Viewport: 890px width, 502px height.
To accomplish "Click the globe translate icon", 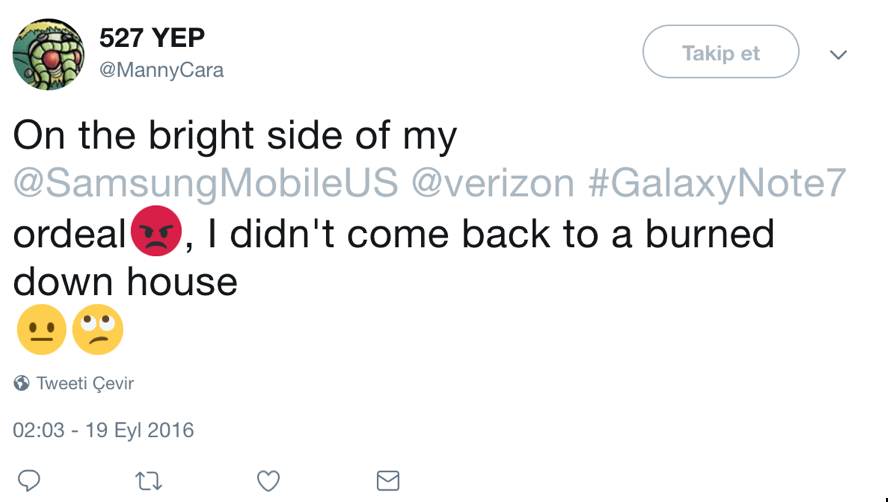I will tap(22, 383).
